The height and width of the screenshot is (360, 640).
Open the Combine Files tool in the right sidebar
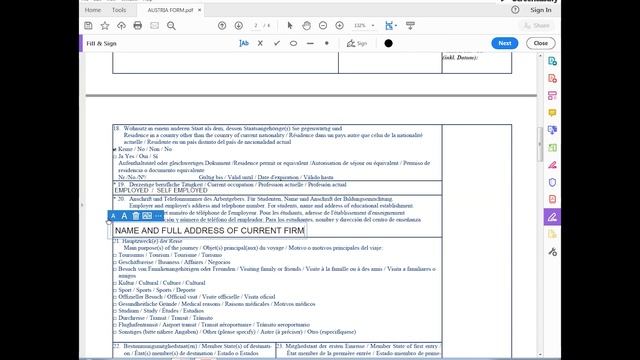(552, 130)
